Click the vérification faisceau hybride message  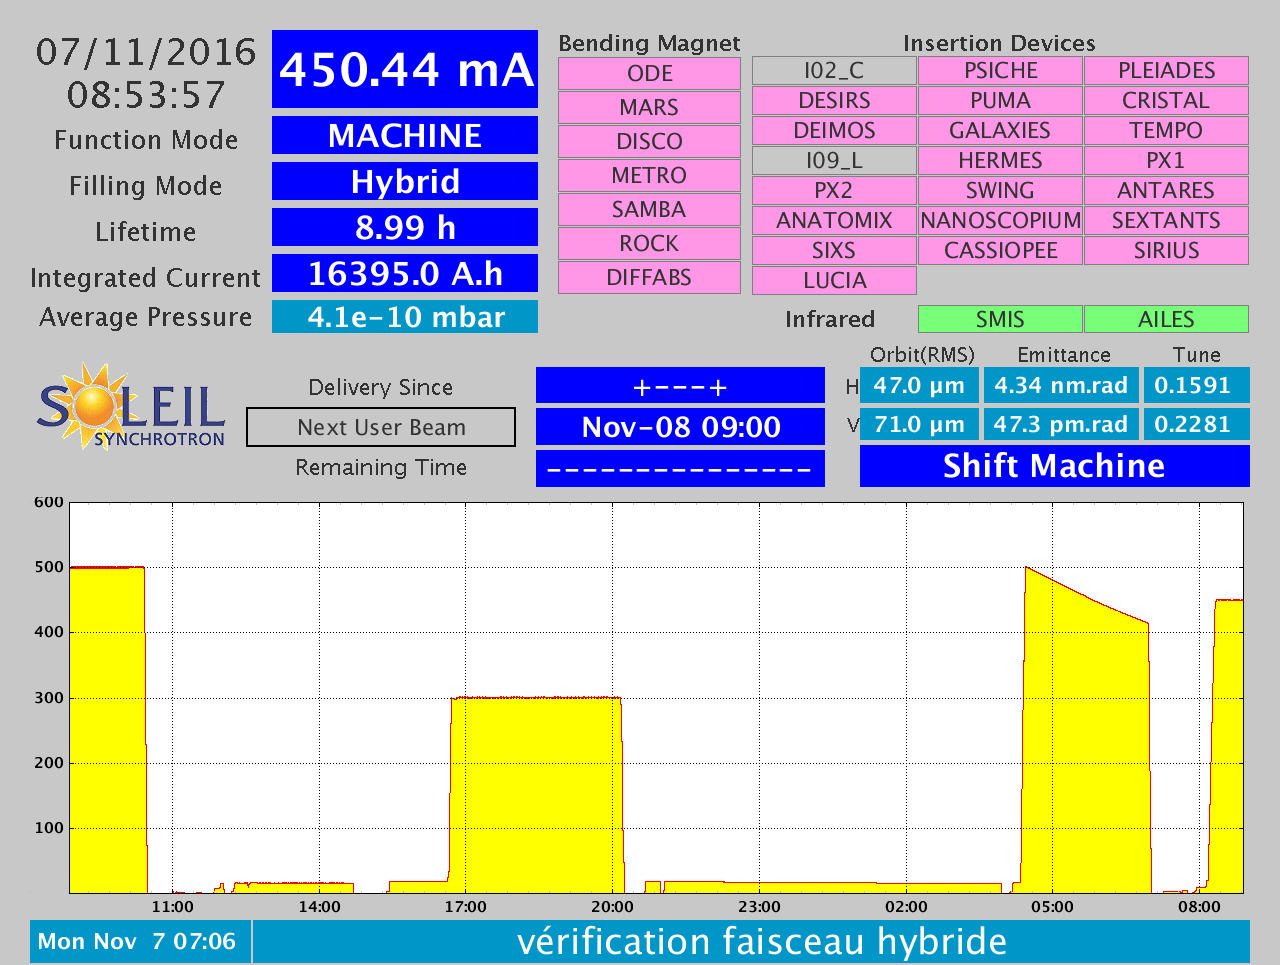tap(751, 941)
